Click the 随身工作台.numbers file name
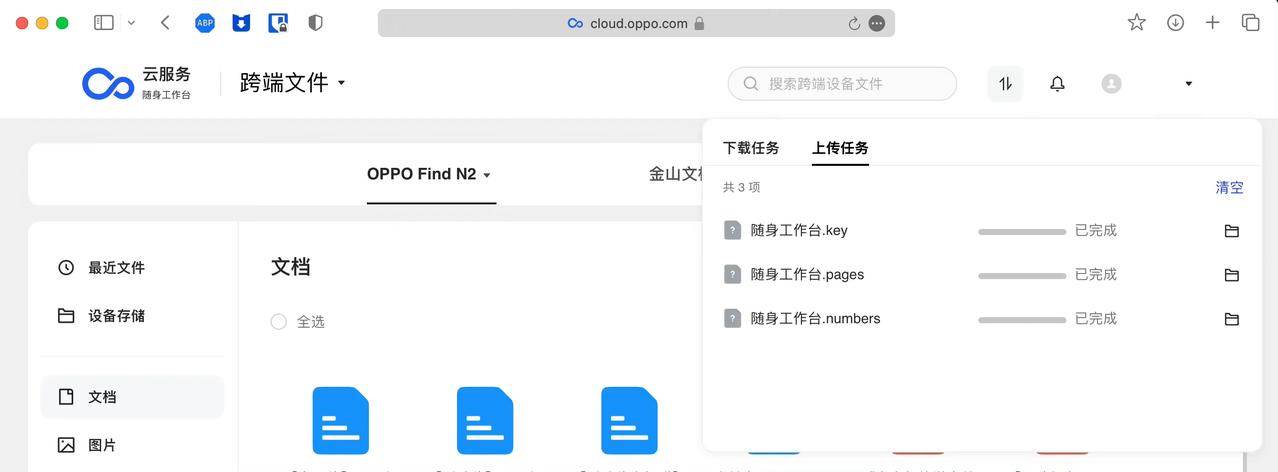1278x472 pixels. point(815,318)
